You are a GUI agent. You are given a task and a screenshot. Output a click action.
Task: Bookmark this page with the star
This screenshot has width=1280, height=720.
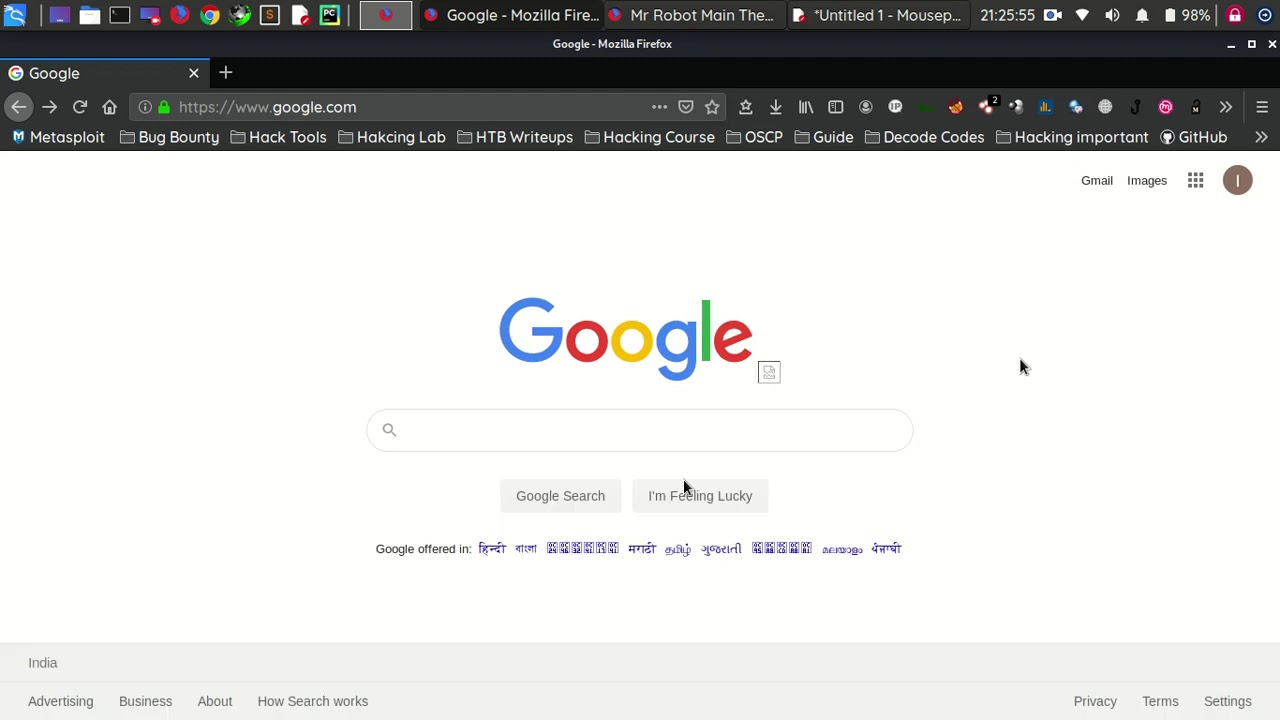click(712, 107)
